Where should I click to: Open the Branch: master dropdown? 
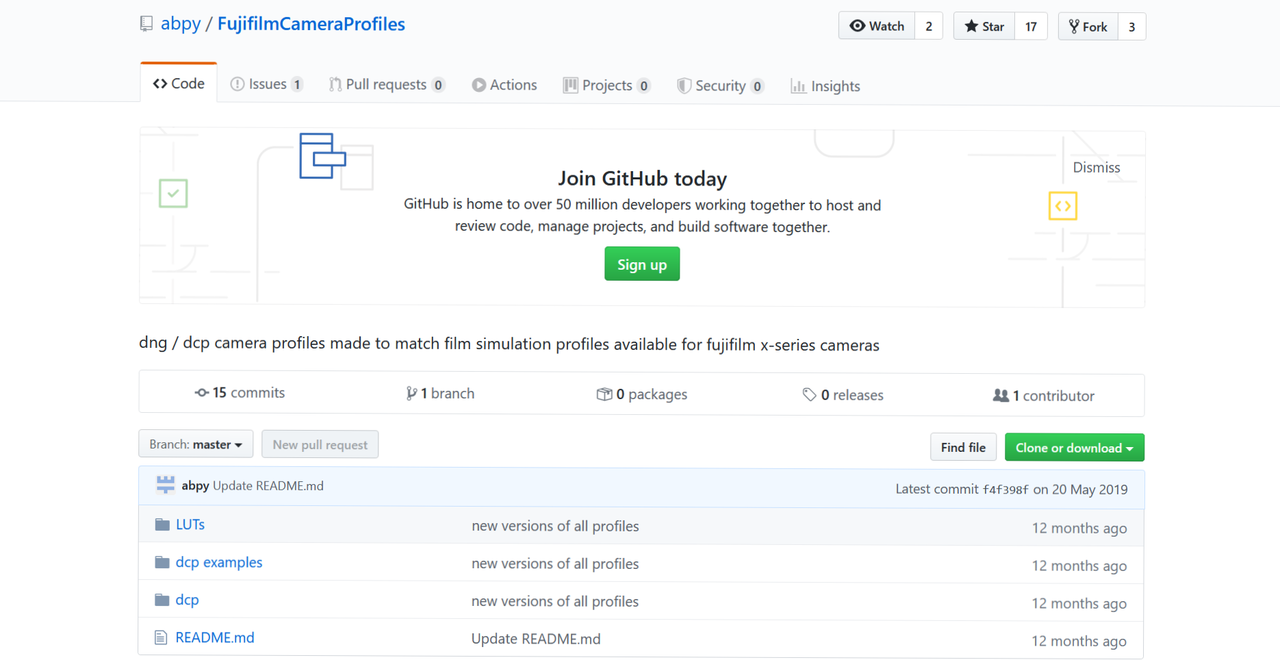(196, 445)
